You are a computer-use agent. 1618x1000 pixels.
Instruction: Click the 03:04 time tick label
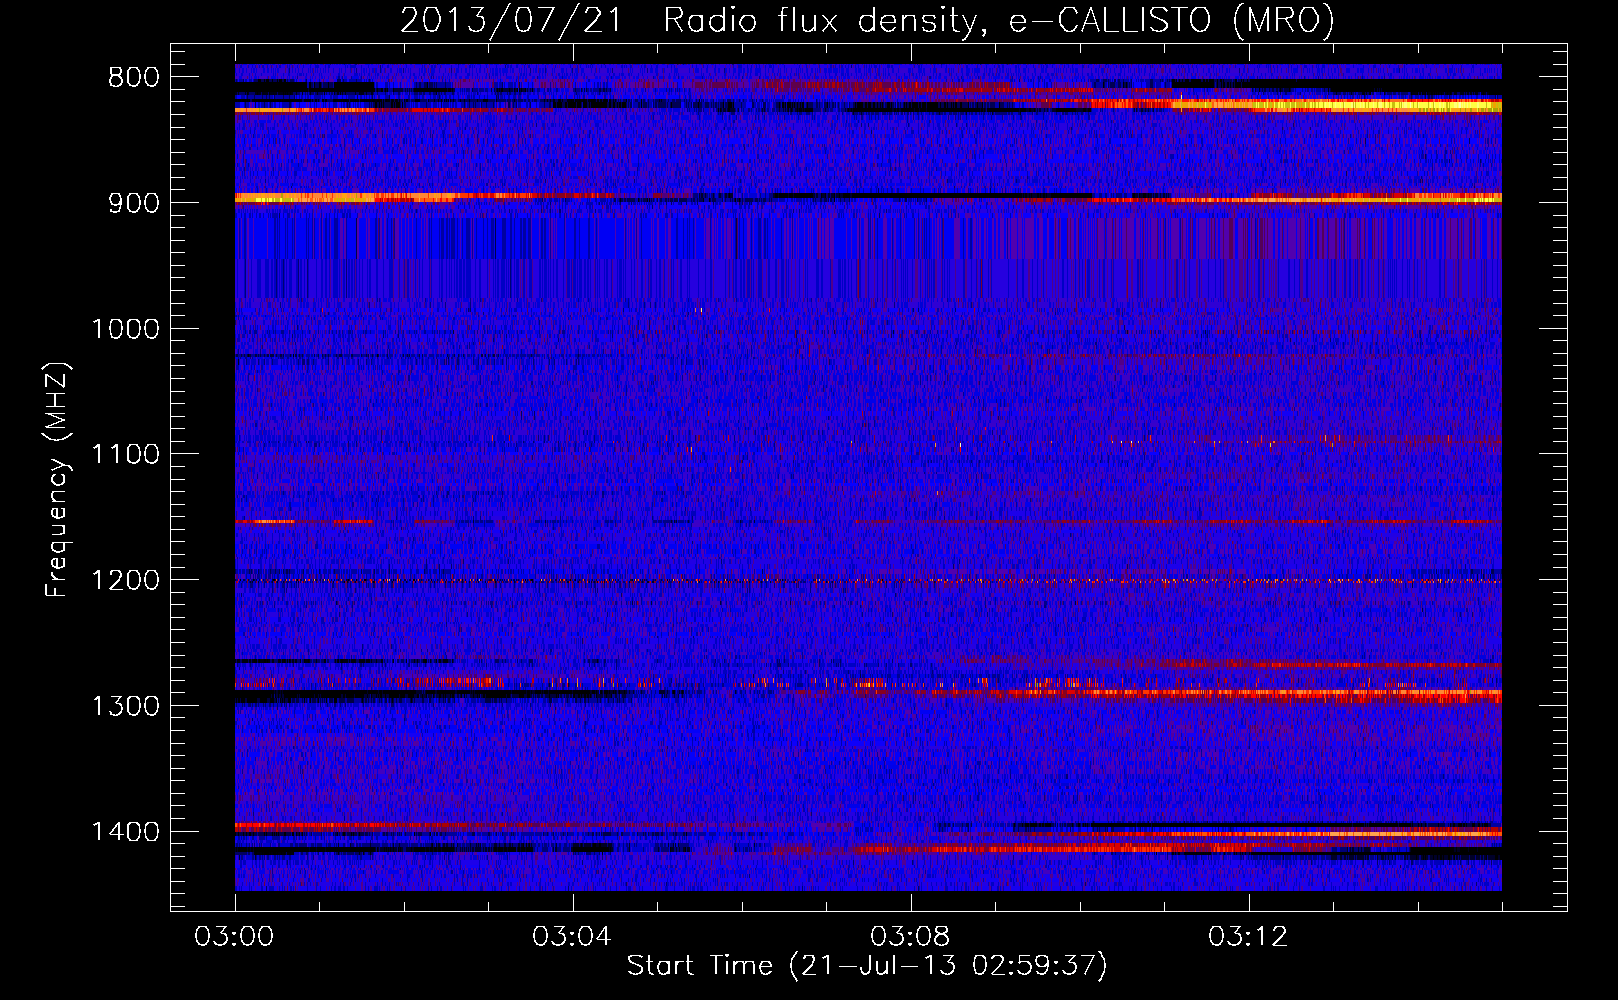click(572, 937)
